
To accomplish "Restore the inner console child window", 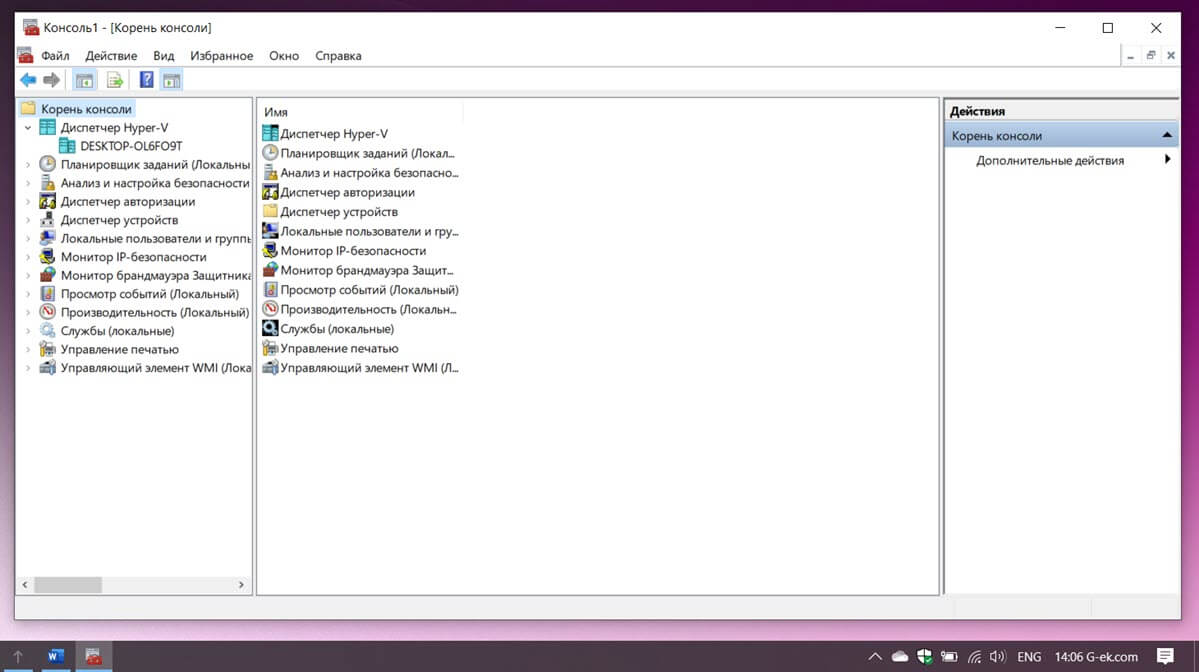I will (x=1150, y=55).
